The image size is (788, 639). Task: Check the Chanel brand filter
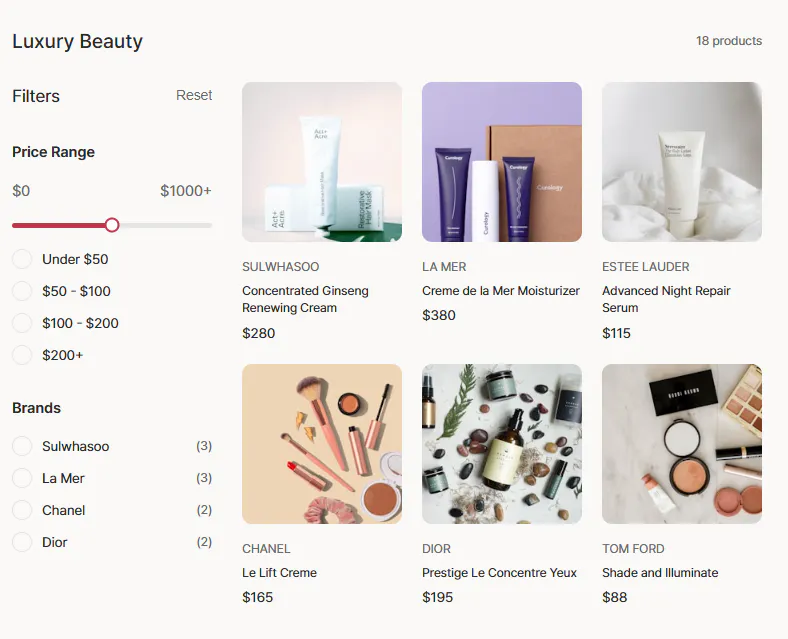point(22,510)
